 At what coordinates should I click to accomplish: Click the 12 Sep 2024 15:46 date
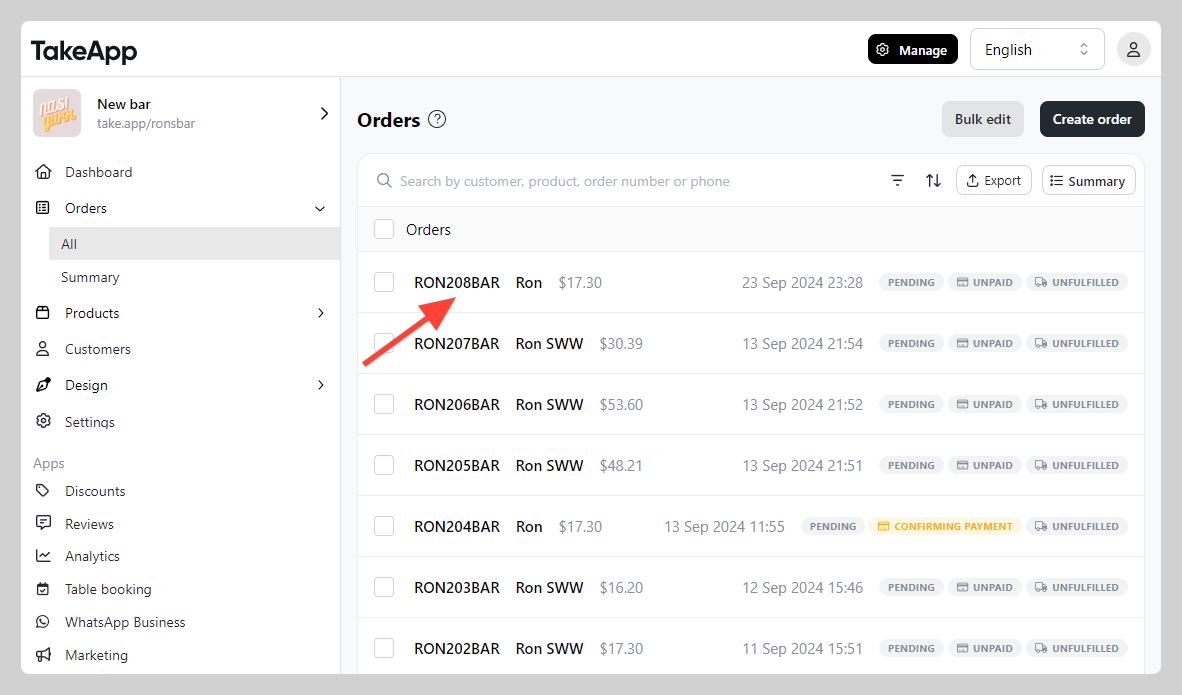tap(802, 587)
